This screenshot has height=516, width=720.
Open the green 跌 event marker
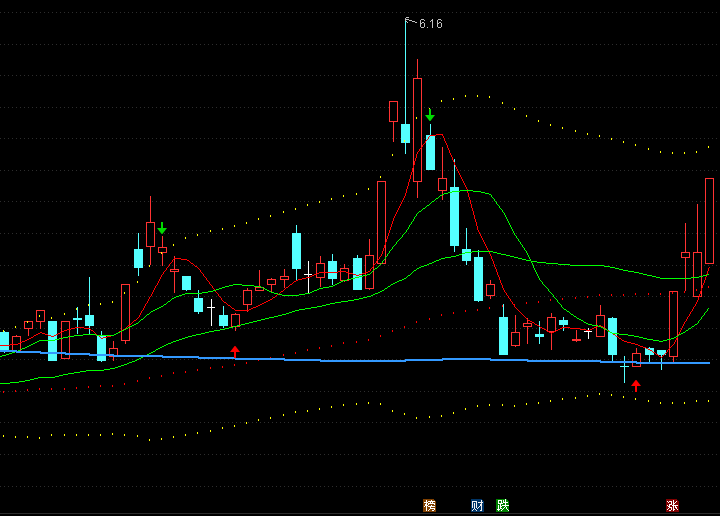click(502, 505)
